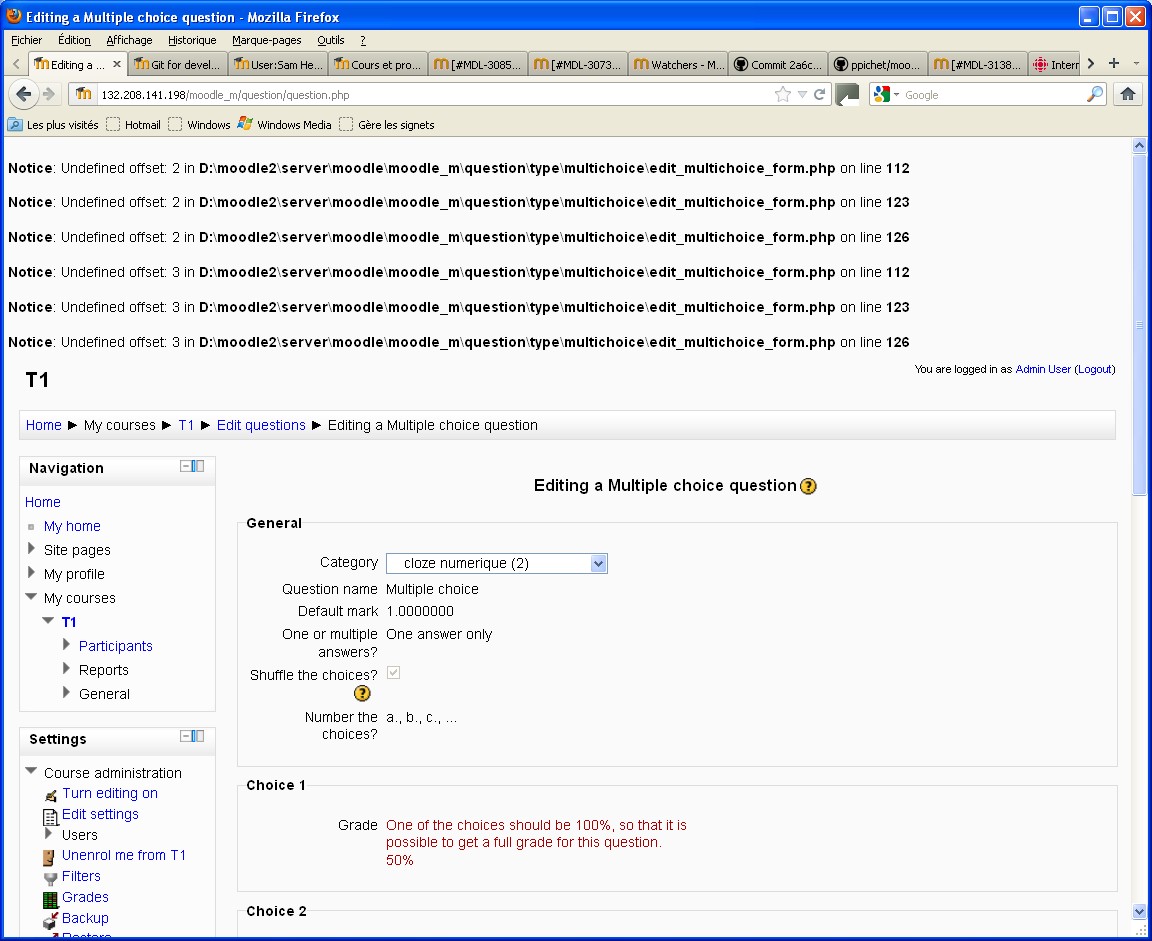Open the Affichage menu
This screenshot has width=1152, height=941.
[x=129, y=40]
